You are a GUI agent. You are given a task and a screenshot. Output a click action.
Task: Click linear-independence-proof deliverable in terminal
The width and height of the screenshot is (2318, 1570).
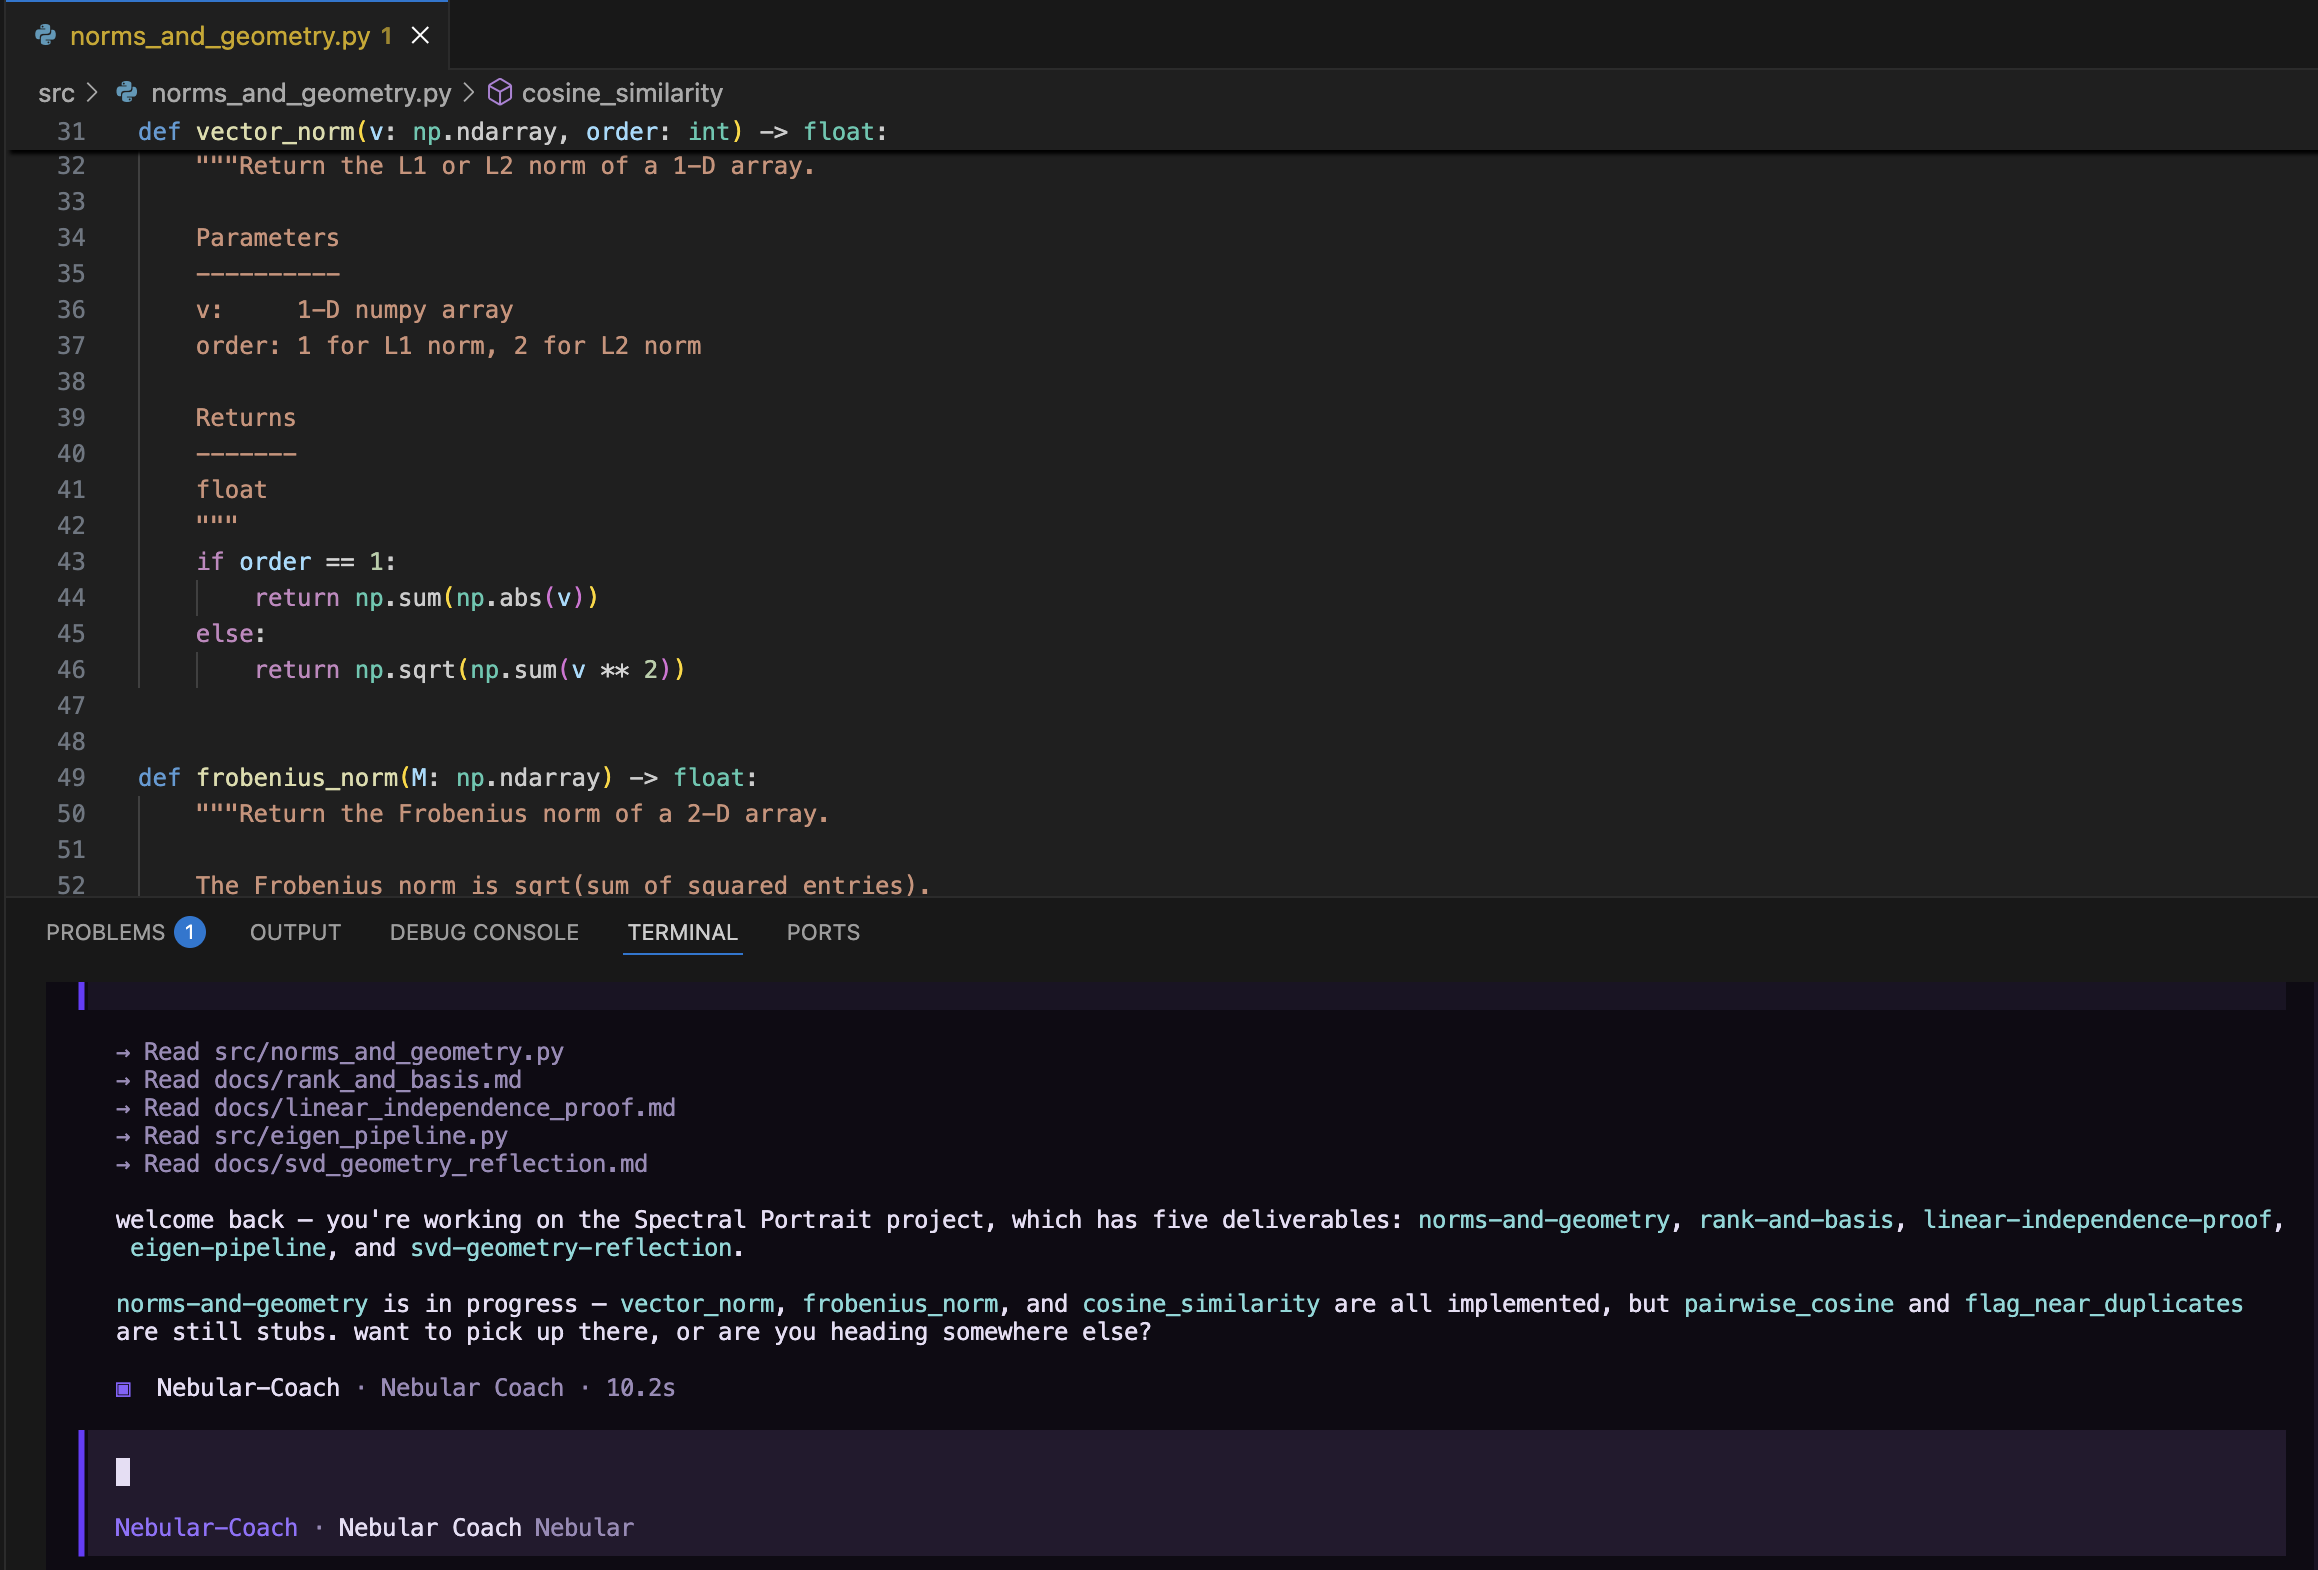coord(2097,1220)
